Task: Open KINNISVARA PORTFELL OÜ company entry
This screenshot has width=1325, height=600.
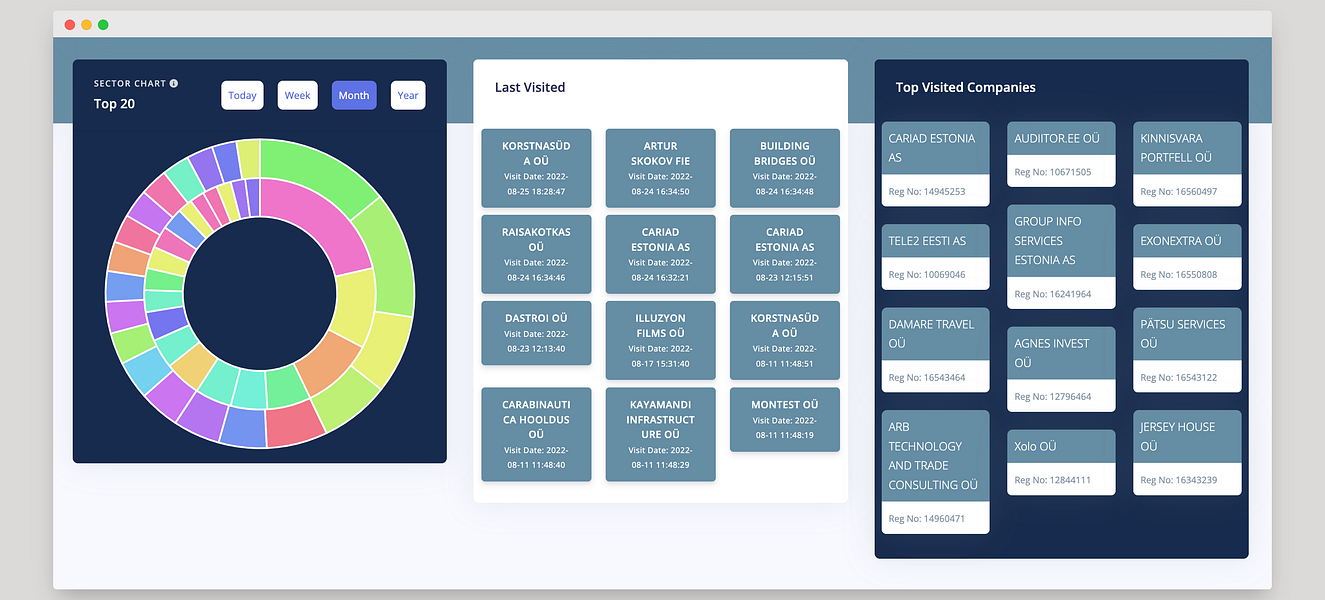Action: (1187, 164)
